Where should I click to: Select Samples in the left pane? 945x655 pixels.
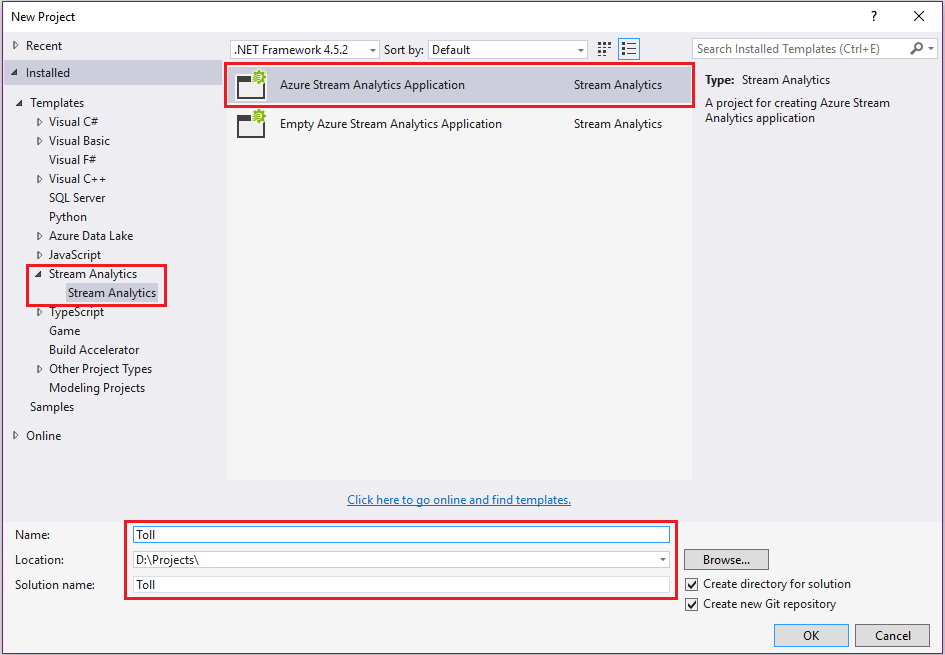[x=52, y=407]
